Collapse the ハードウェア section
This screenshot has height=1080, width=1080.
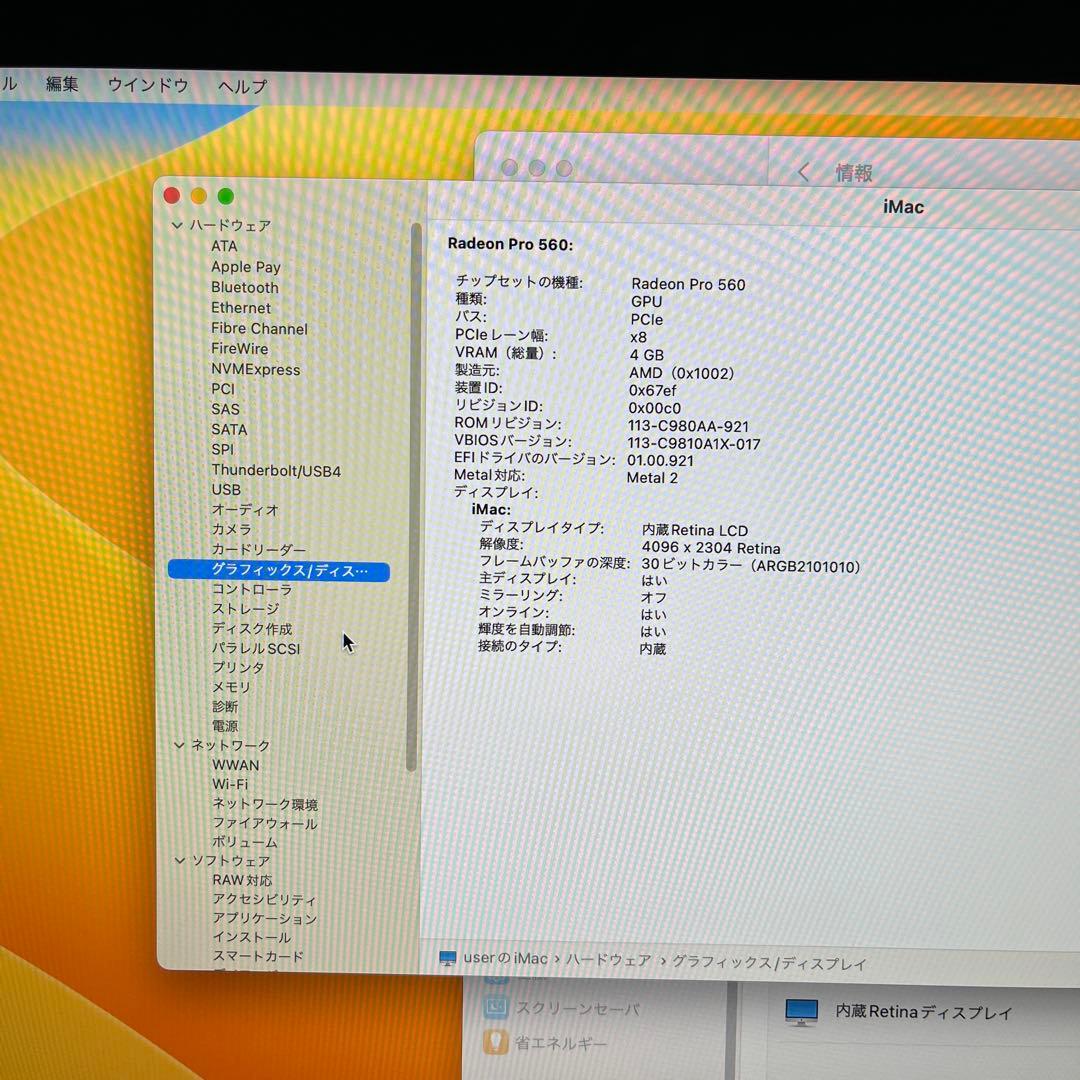point(177,225)
